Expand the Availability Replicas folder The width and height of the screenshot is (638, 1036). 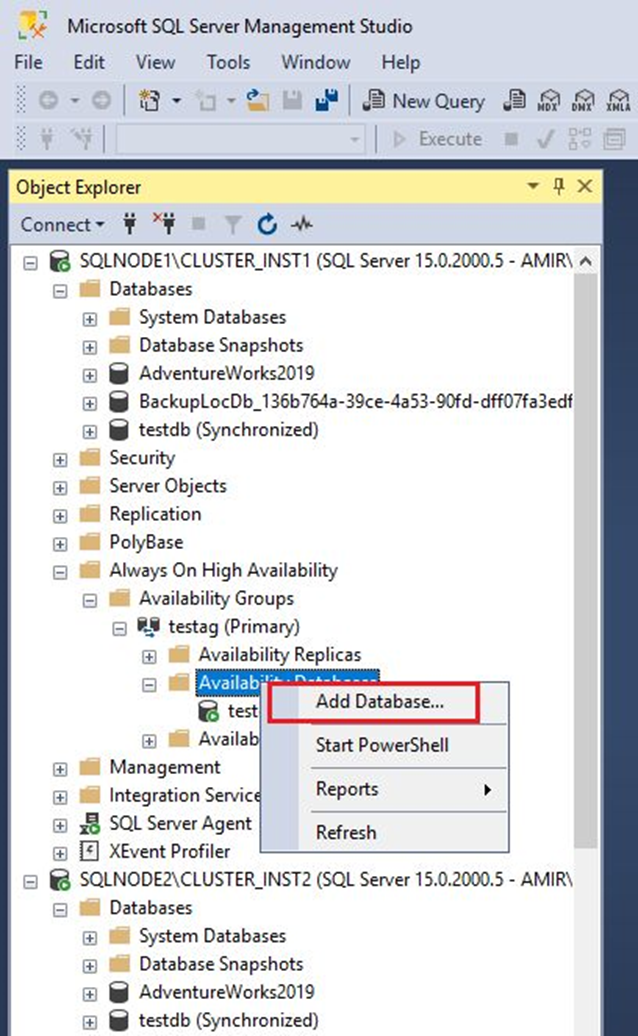[150, 656]
